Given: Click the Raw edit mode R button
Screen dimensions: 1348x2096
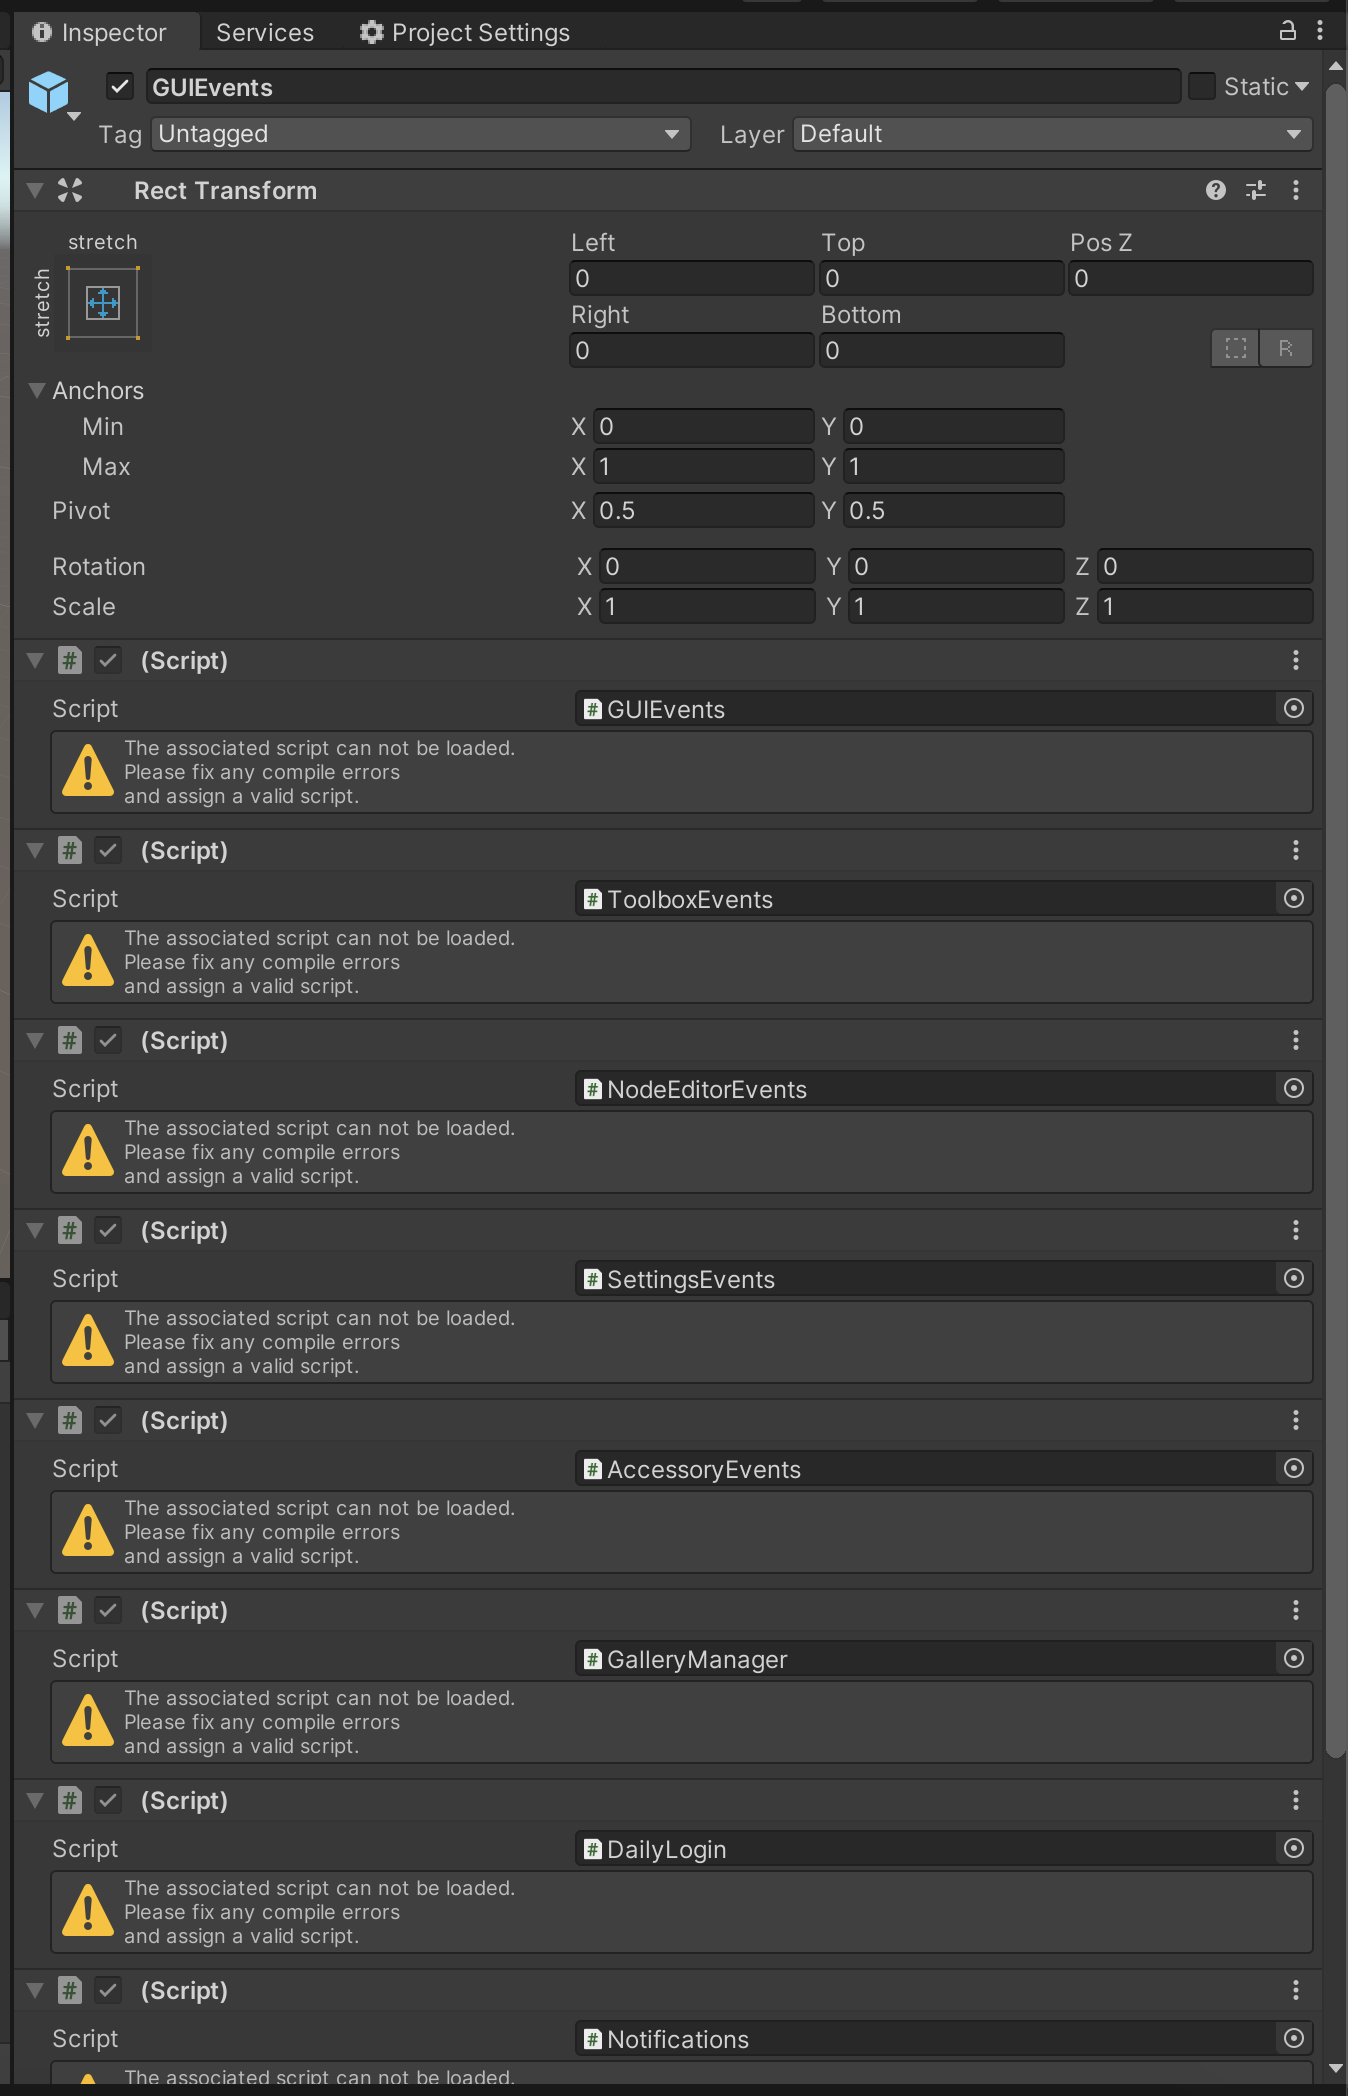Looking at the screenshot, I should click(1286, 349).
